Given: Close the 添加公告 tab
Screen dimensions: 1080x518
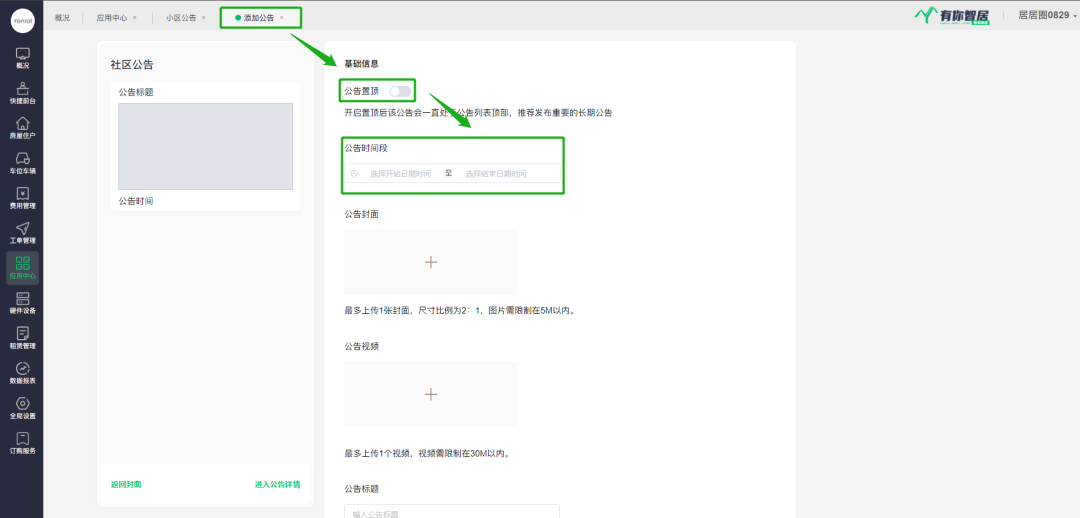Looking at the screenshot, I should coord(282,18).
